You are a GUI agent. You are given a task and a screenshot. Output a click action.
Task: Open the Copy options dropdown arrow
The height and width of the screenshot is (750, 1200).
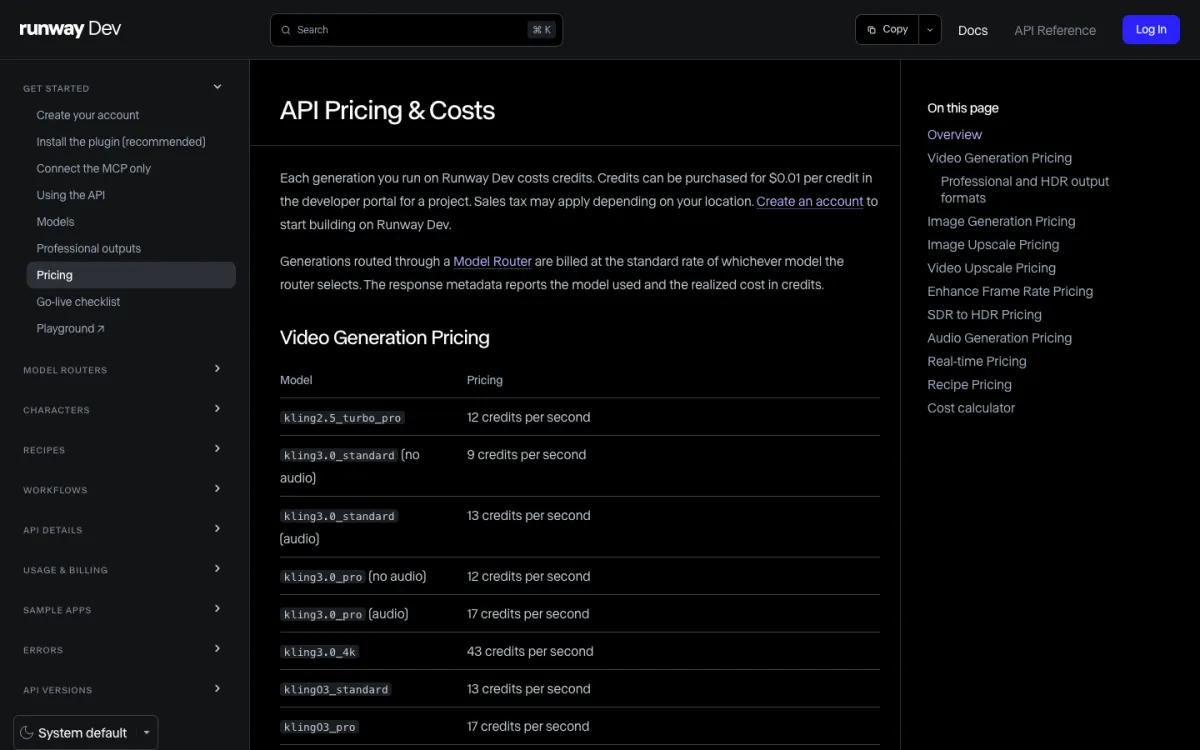point(930,30)
